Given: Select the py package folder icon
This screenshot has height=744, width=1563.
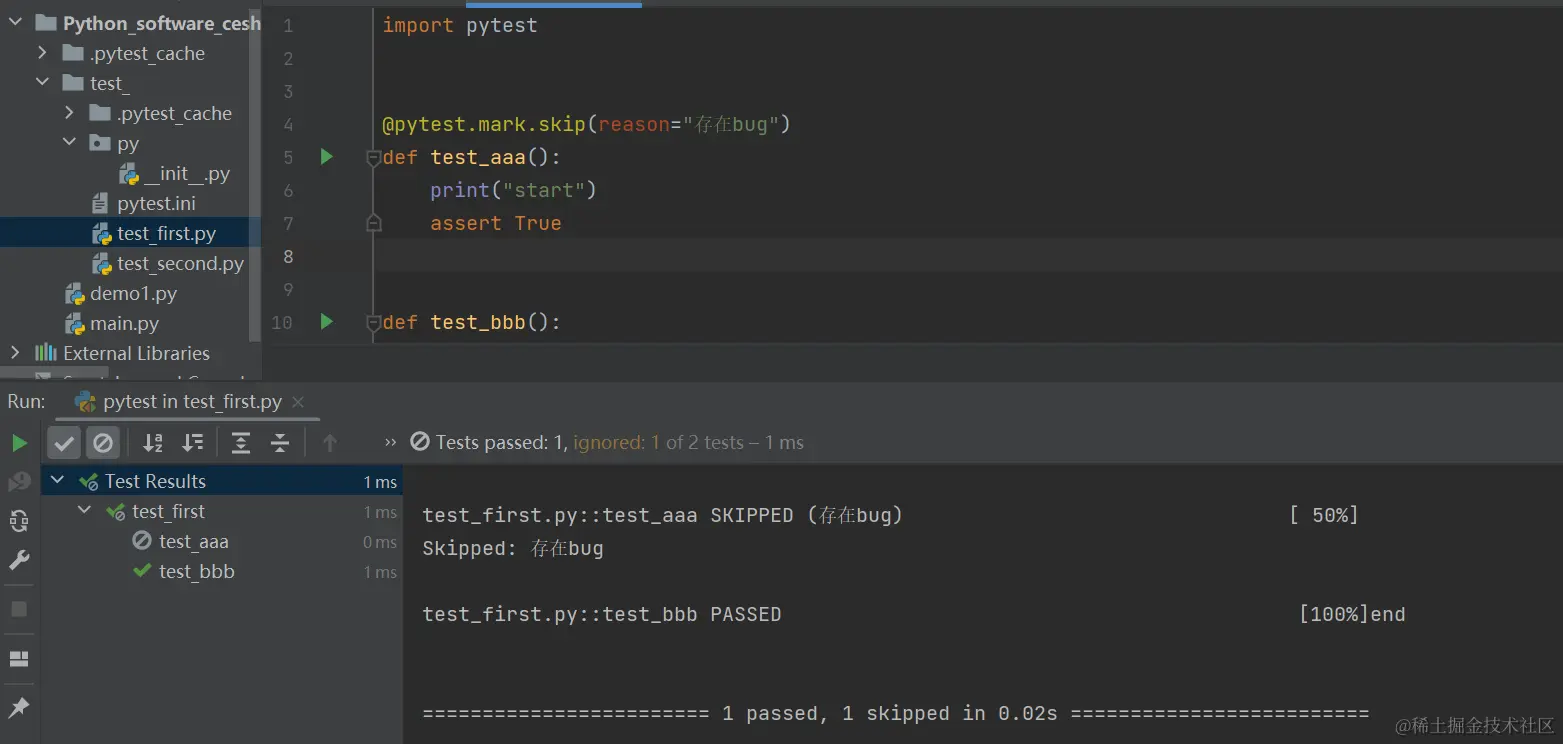Looking at the screenshot, I should [100, 143].
